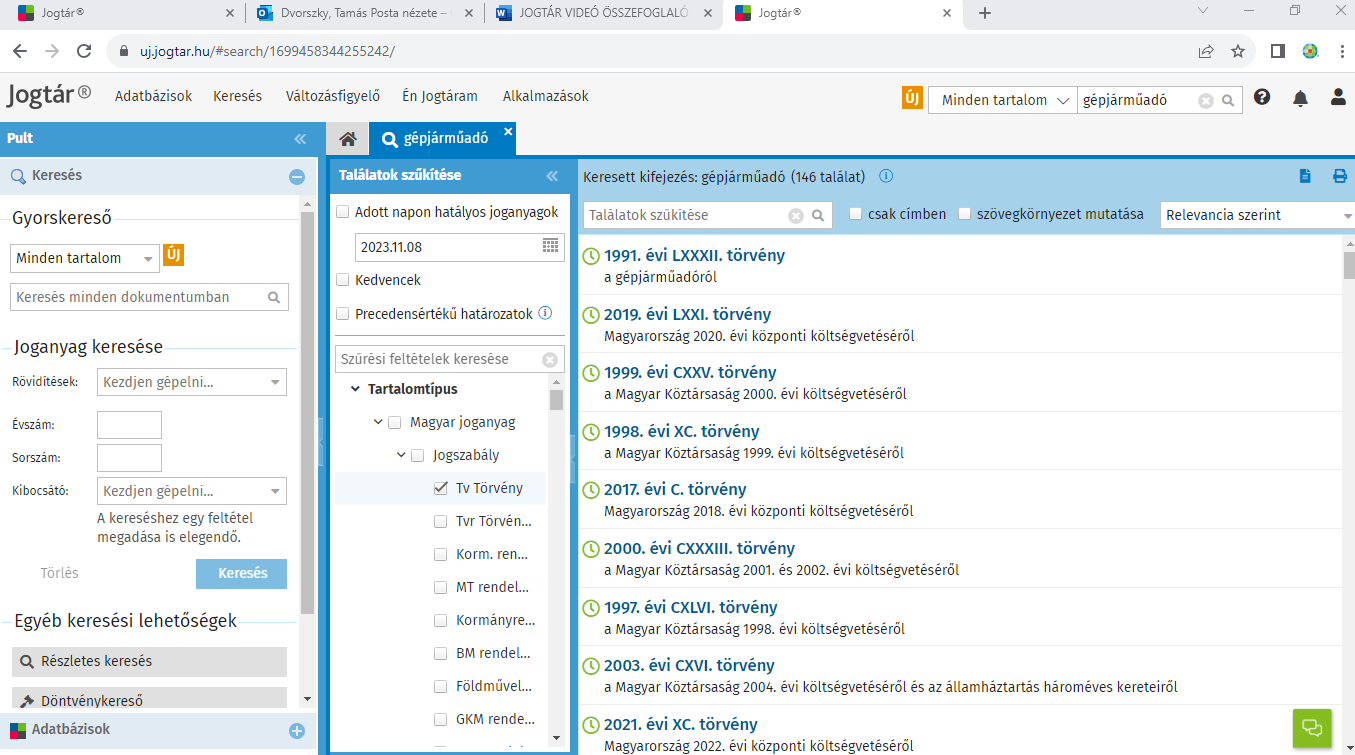Click the Évszám input field

129,425
